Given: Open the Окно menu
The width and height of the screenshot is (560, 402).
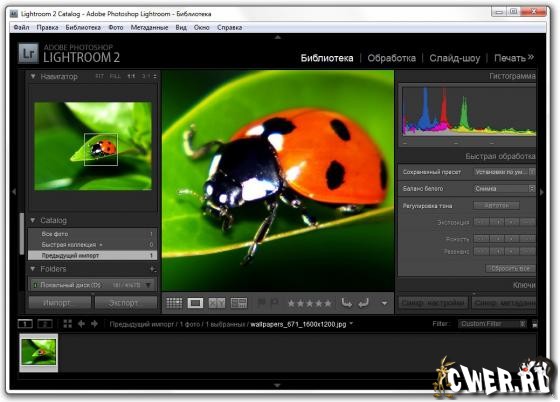Looking at the screenshot, I should click(201, 27).
